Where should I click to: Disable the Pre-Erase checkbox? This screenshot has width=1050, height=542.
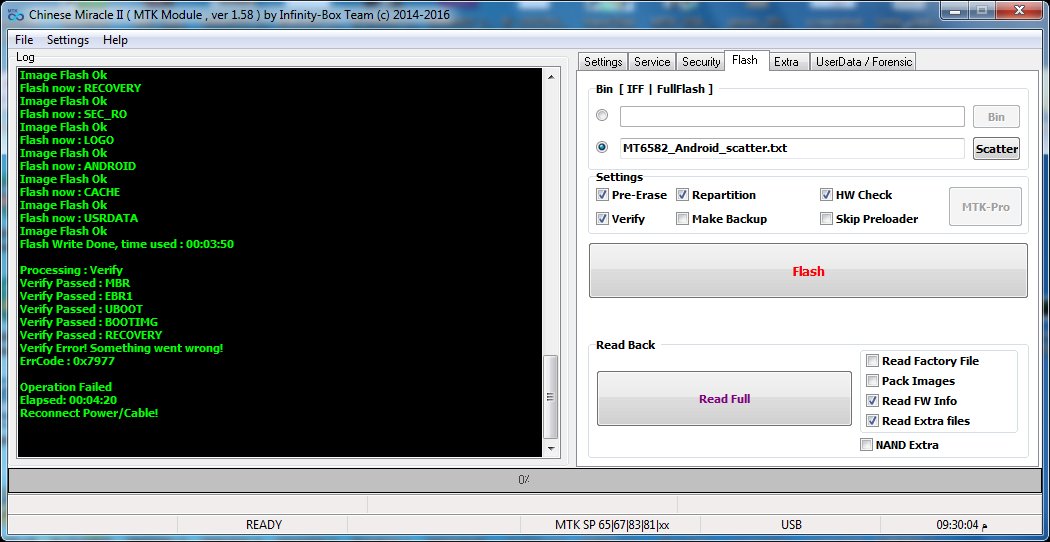[602, 195]
